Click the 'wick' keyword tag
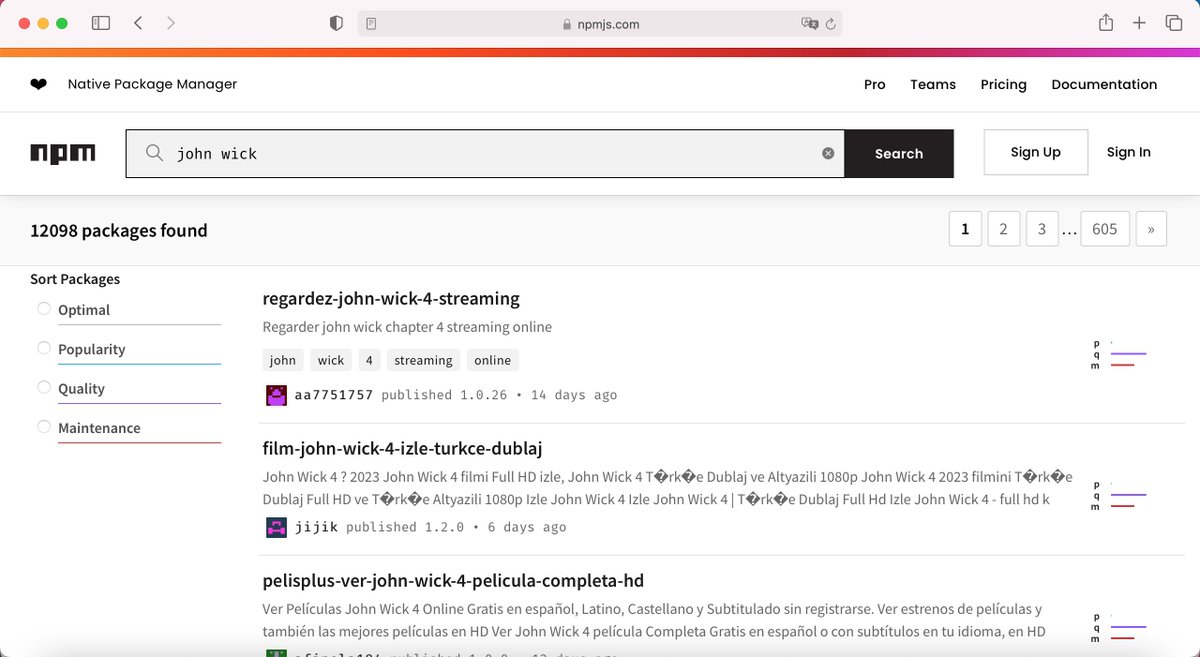The height and width of the screenshot is (657, 1200). (331, 360)
